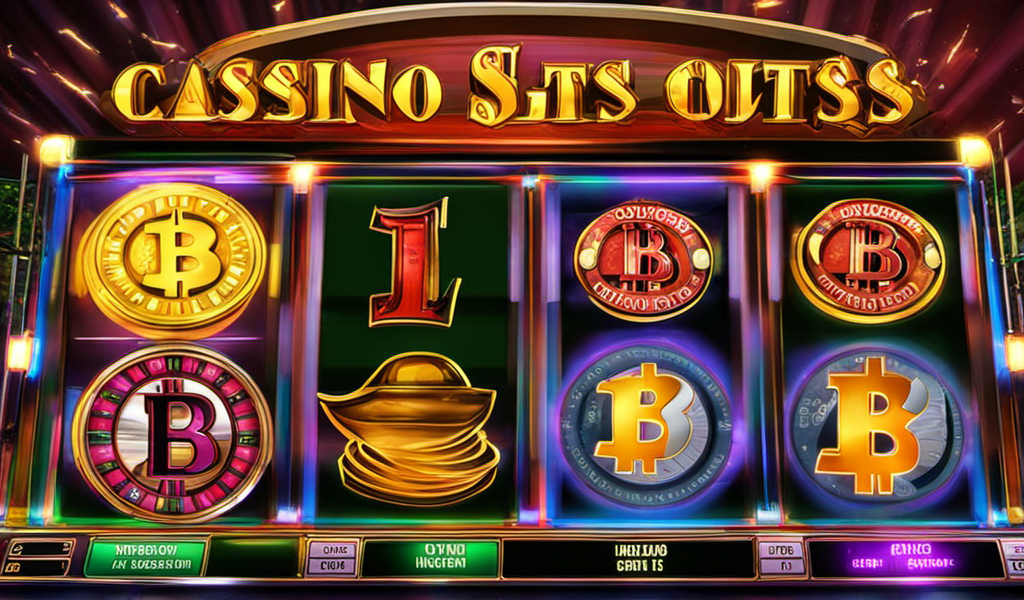The height and width of the screenshot is (600, 1024).
Task: Click the gold-rimmed red Bitcoin badge on fourth reel
Action: click(869, 260)
